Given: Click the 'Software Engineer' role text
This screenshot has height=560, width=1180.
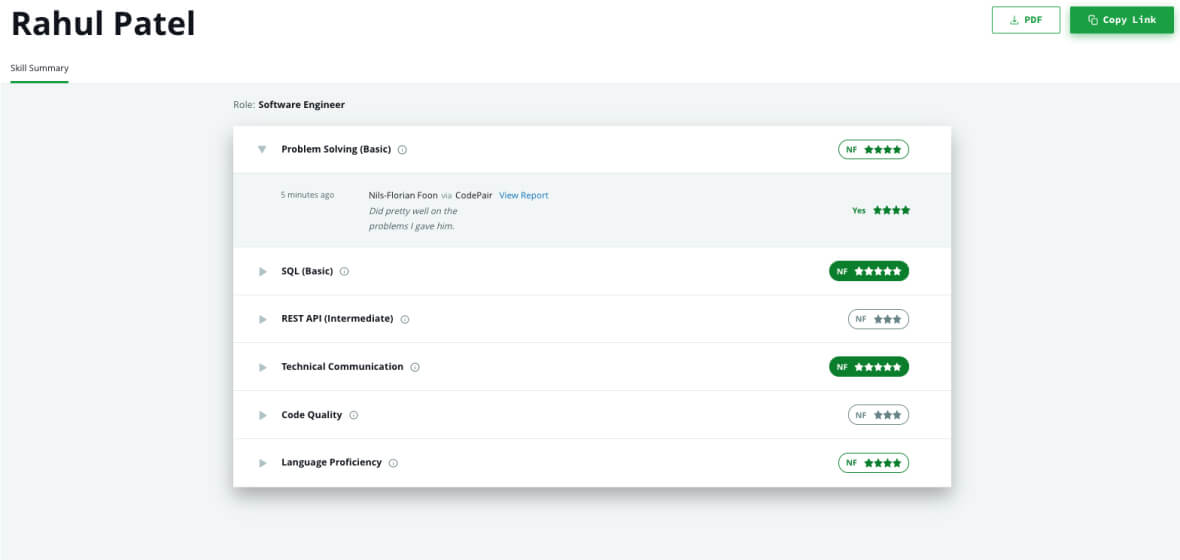Looking at the screenshot, I should (302, 105).
